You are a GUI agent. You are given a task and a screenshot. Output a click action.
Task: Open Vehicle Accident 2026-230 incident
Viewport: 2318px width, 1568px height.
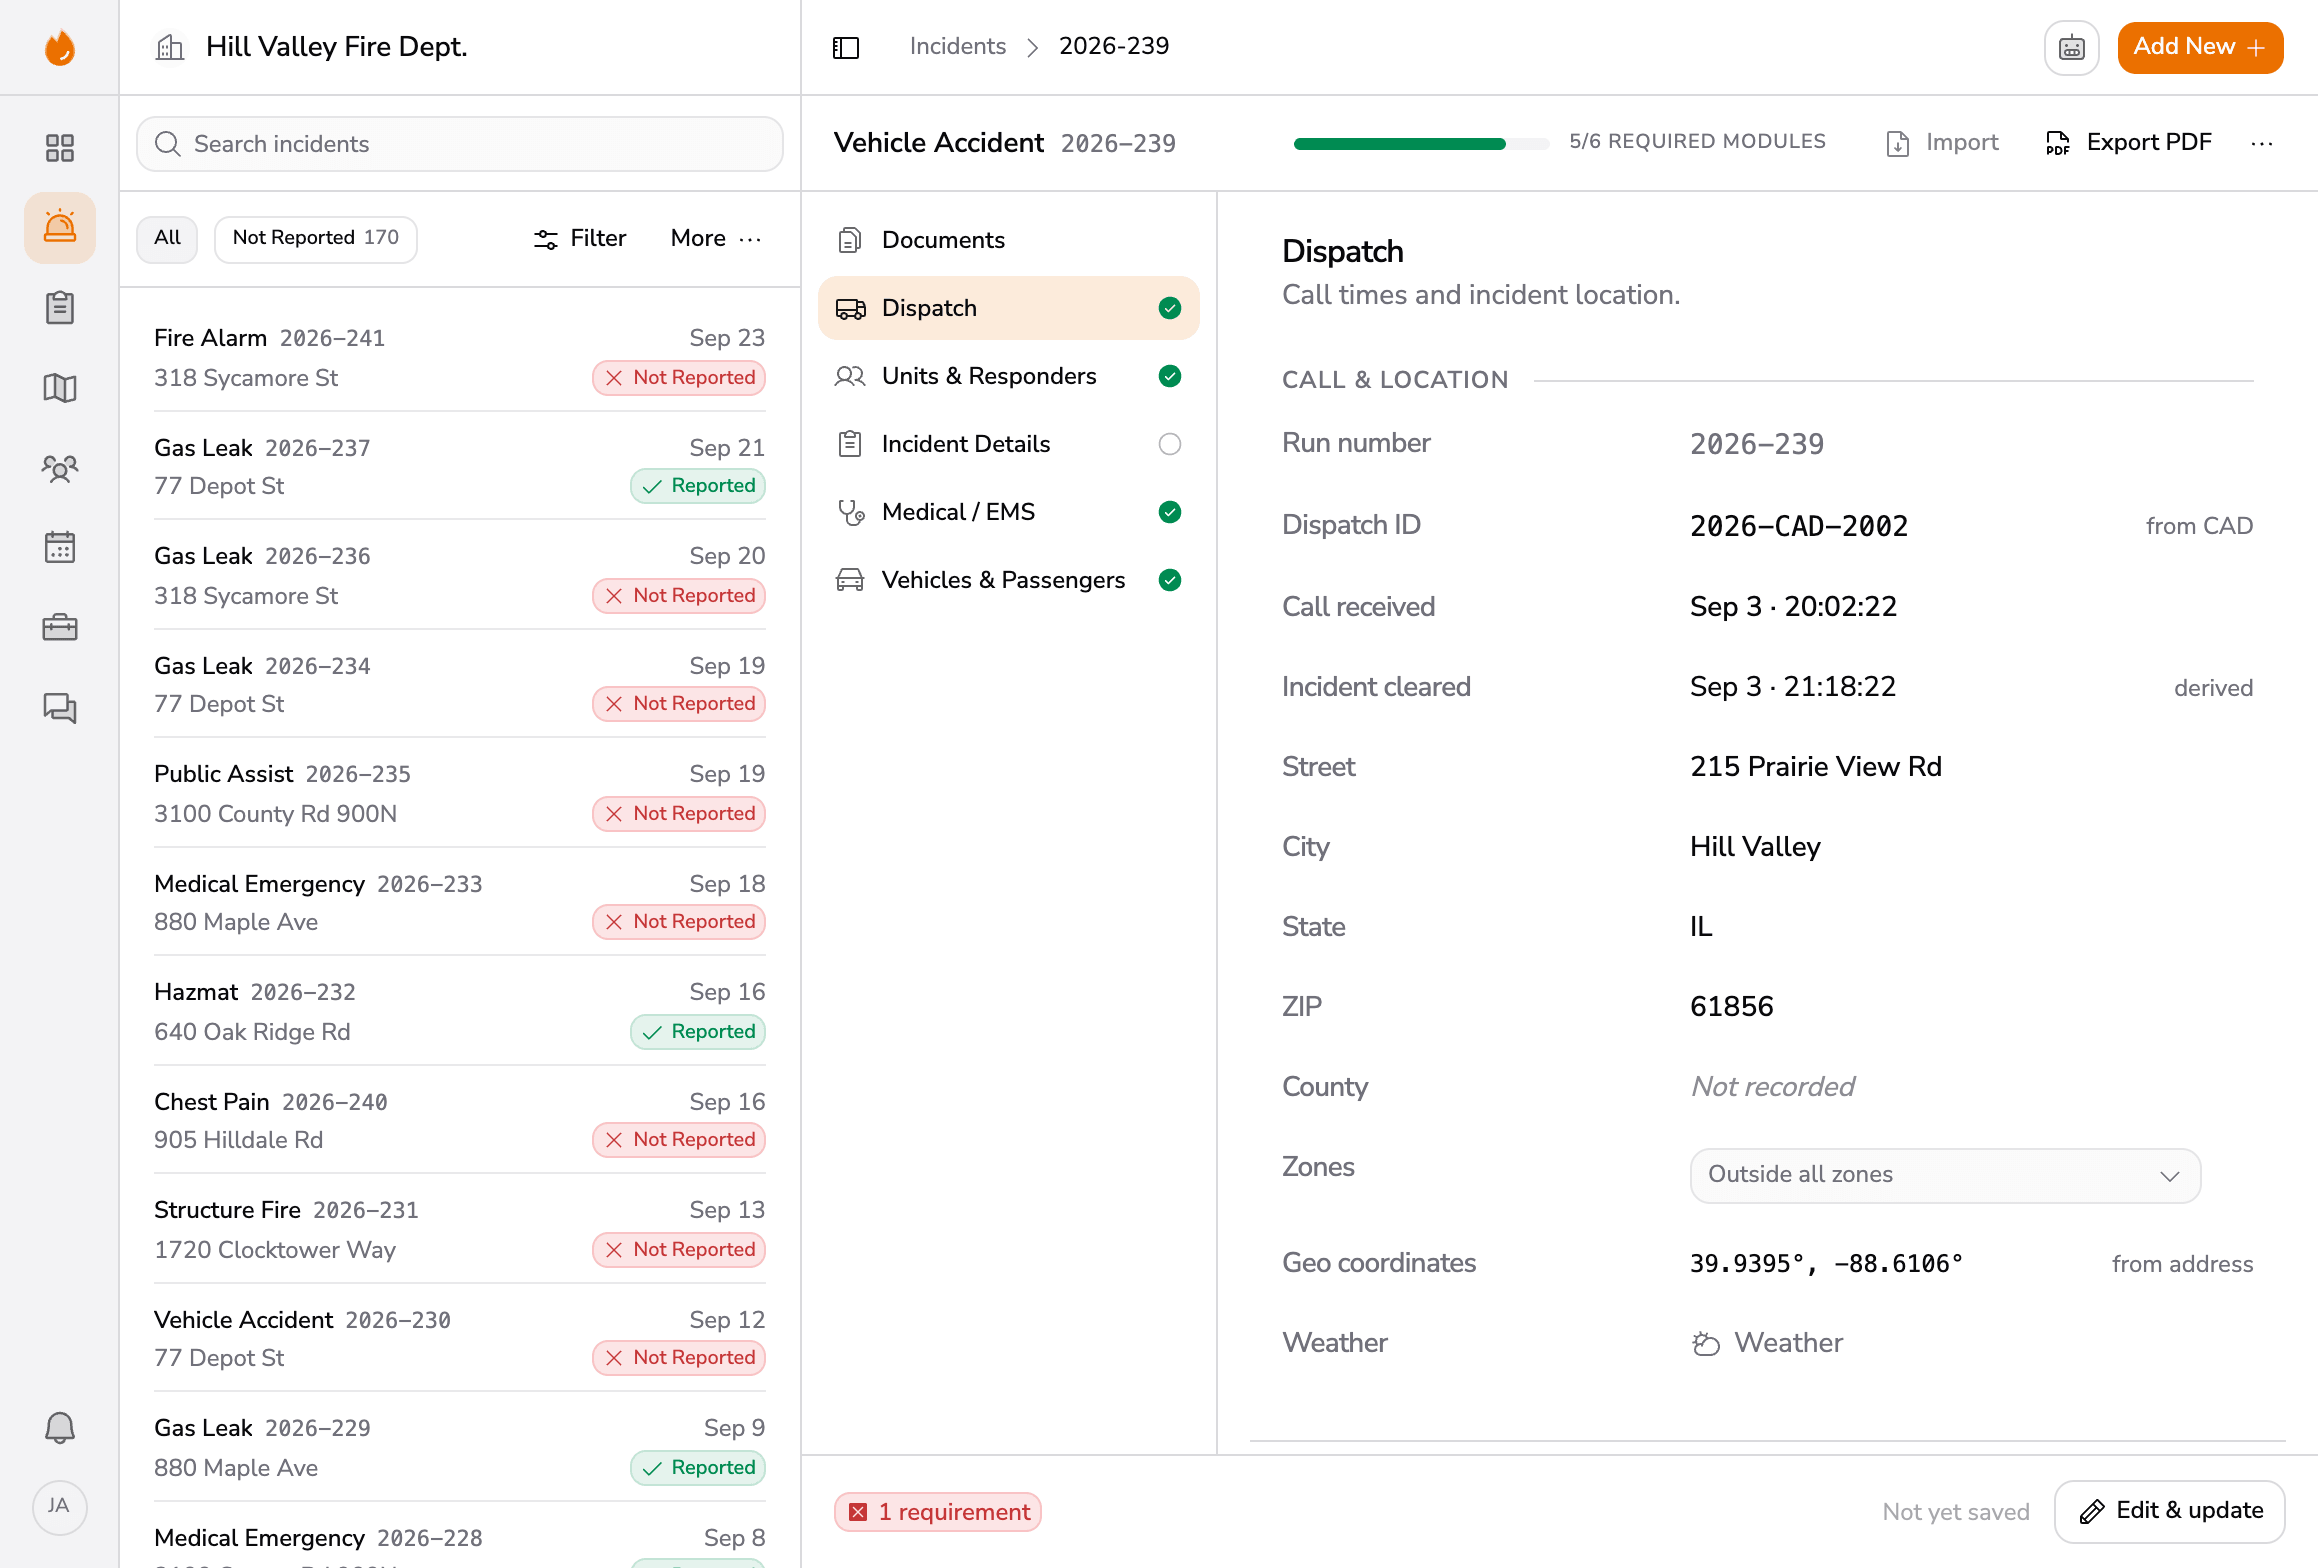[459, 1338]
